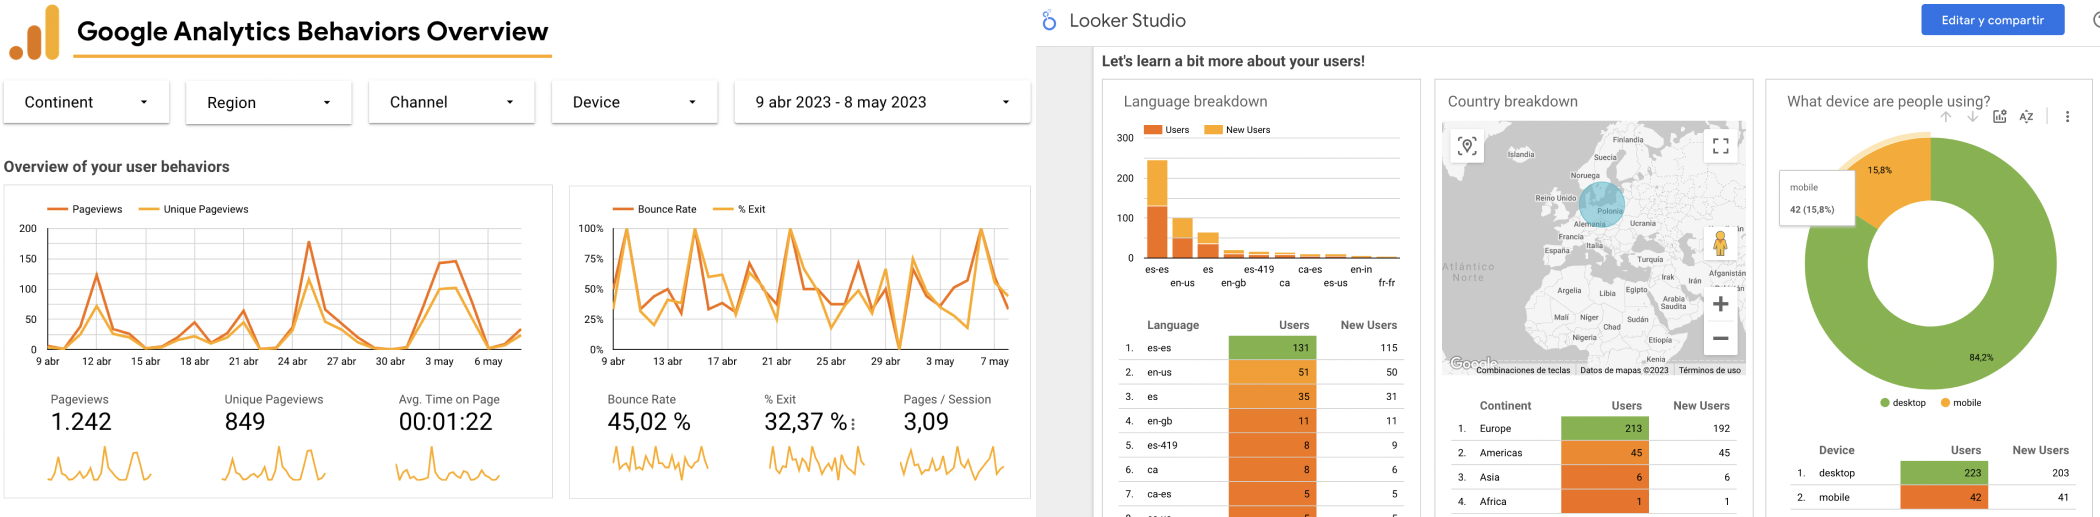Click the tallest es-es bar in language chart
Image resolution: width=2100 pixels, height=517 pixels.
(x=1156, y=208)
